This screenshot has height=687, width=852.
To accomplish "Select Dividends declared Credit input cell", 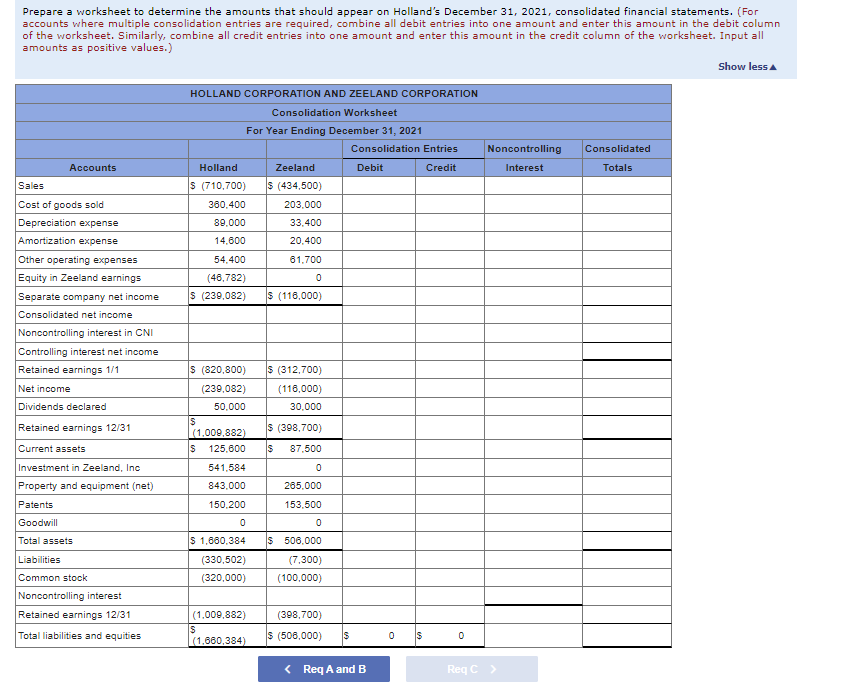I will point(450,407).
